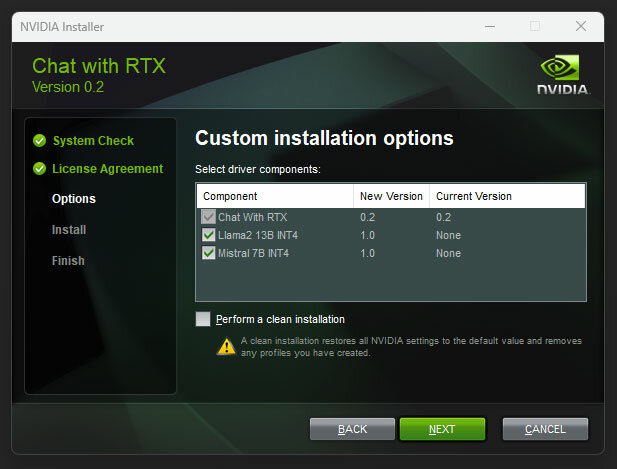Click the NVIDIA logo in the header
Image resolution: width=617 pixels, height=469 pixels.
point(563,74)
